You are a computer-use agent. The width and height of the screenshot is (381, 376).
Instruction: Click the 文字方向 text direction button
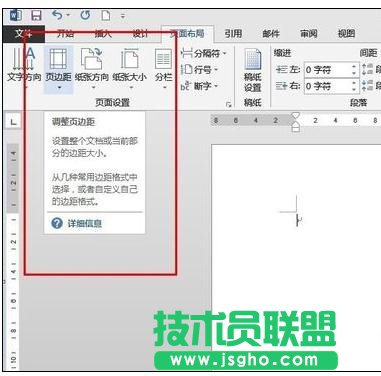pyautogui.click(x=24, y=68)
